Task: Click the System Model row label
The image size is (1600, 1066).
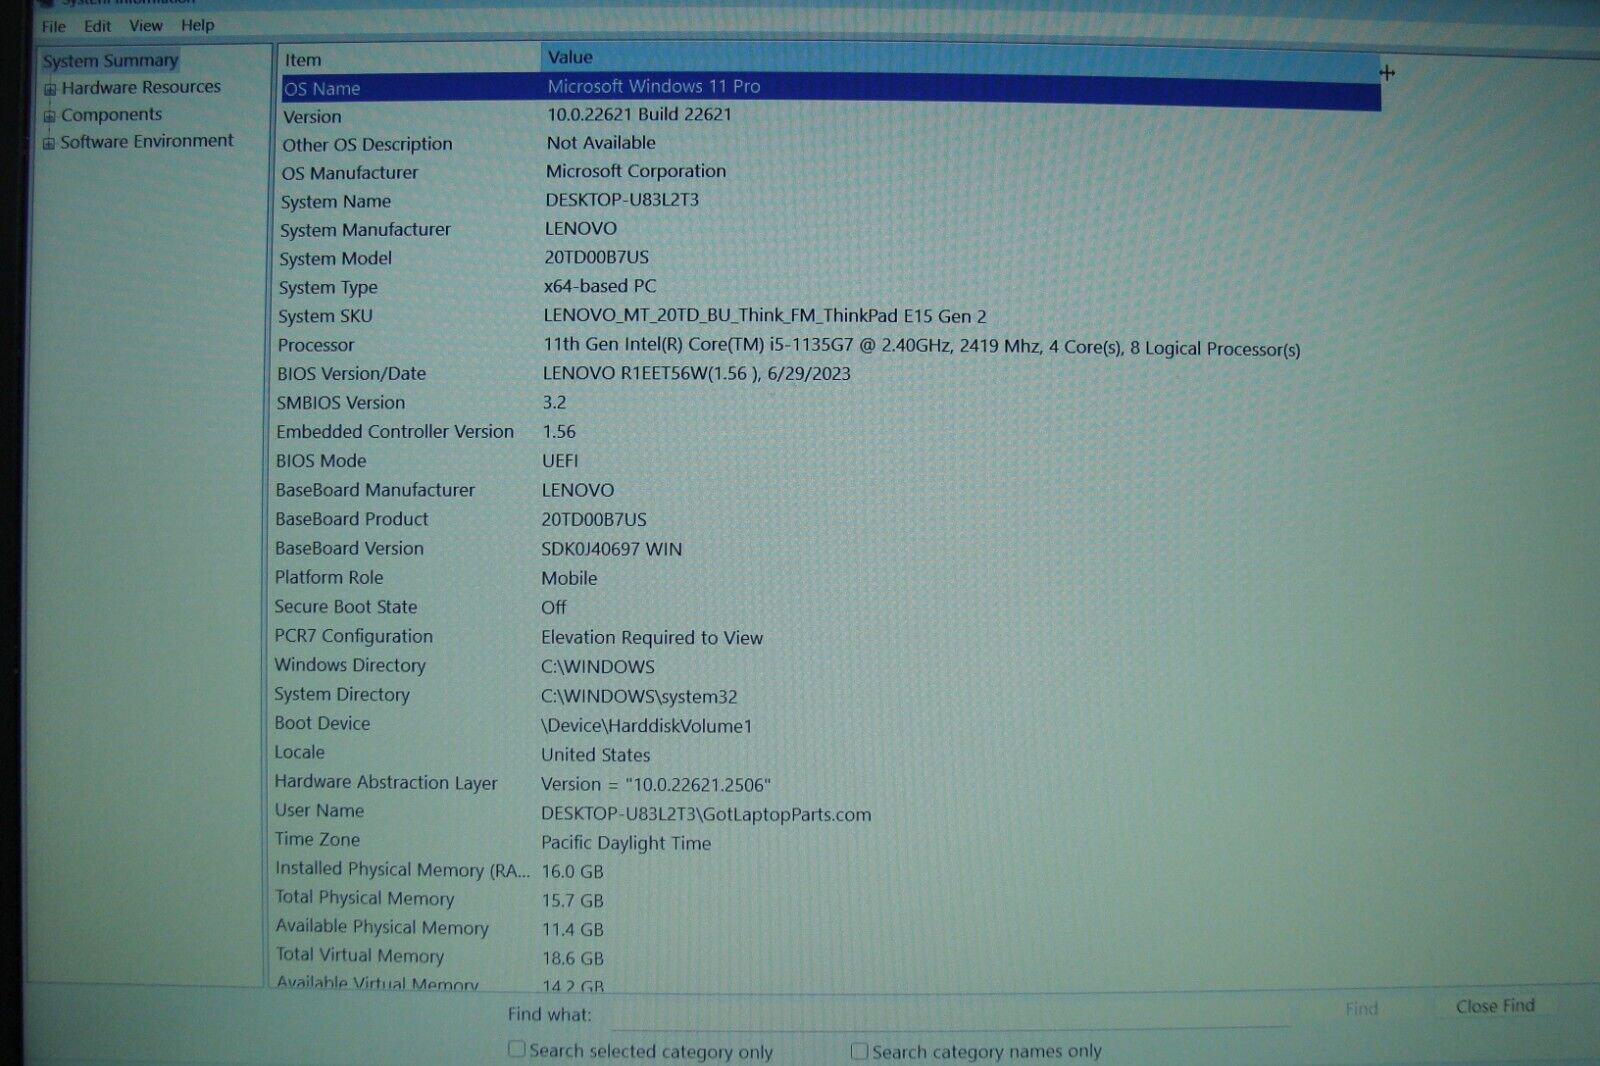Action: click(x=335, y=258)
